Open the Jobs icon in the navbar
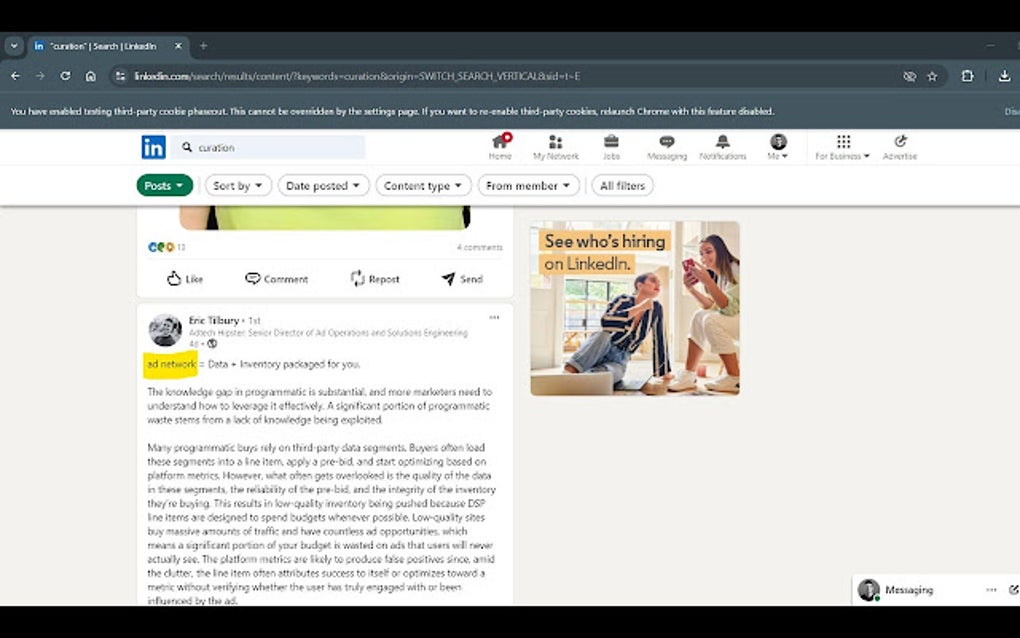Screen dimensions: 1020x638 611,147
